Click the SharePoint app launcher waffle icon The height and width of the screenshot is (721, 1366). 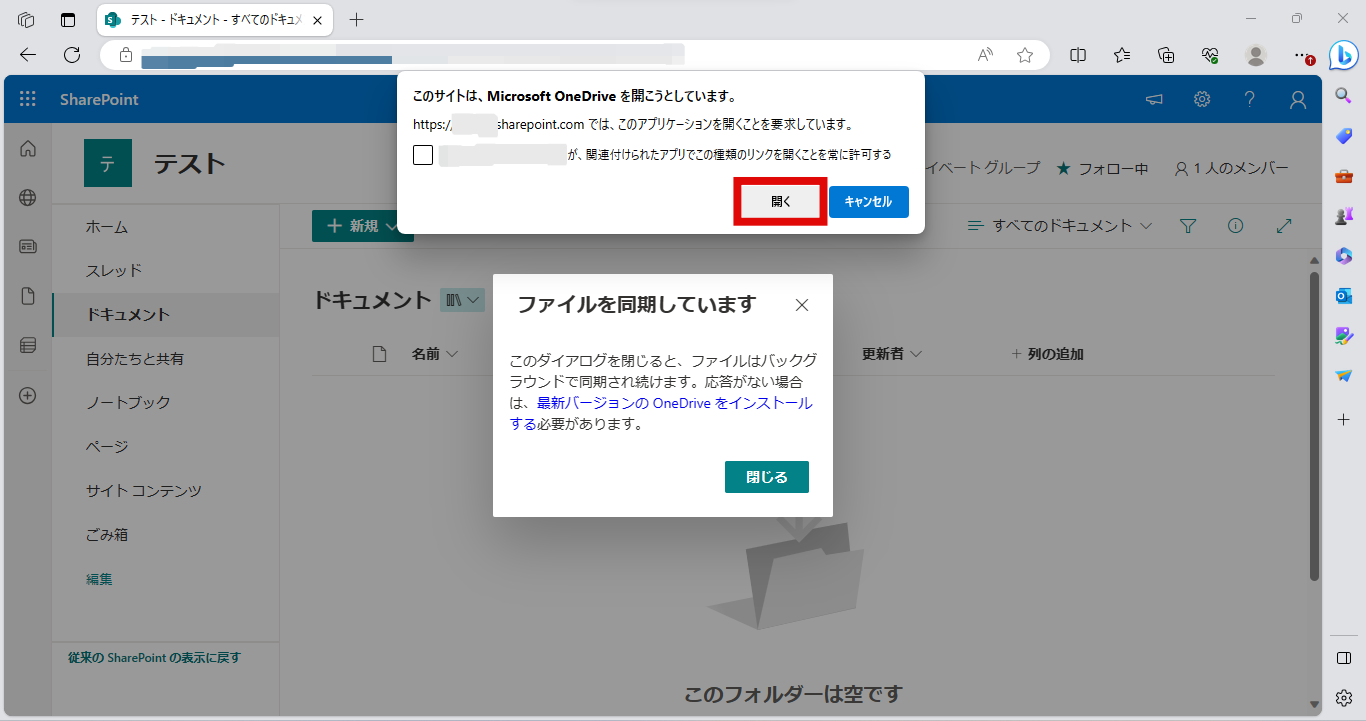tap(28, 99)
